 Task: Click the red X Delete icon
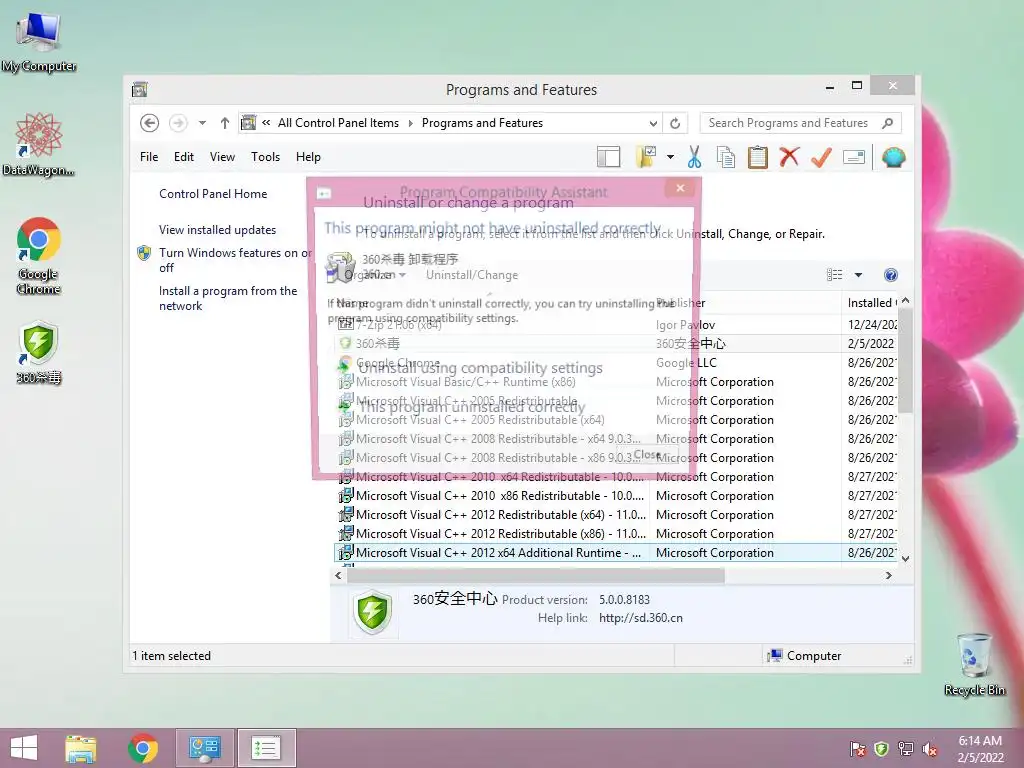tap(789, 157)
